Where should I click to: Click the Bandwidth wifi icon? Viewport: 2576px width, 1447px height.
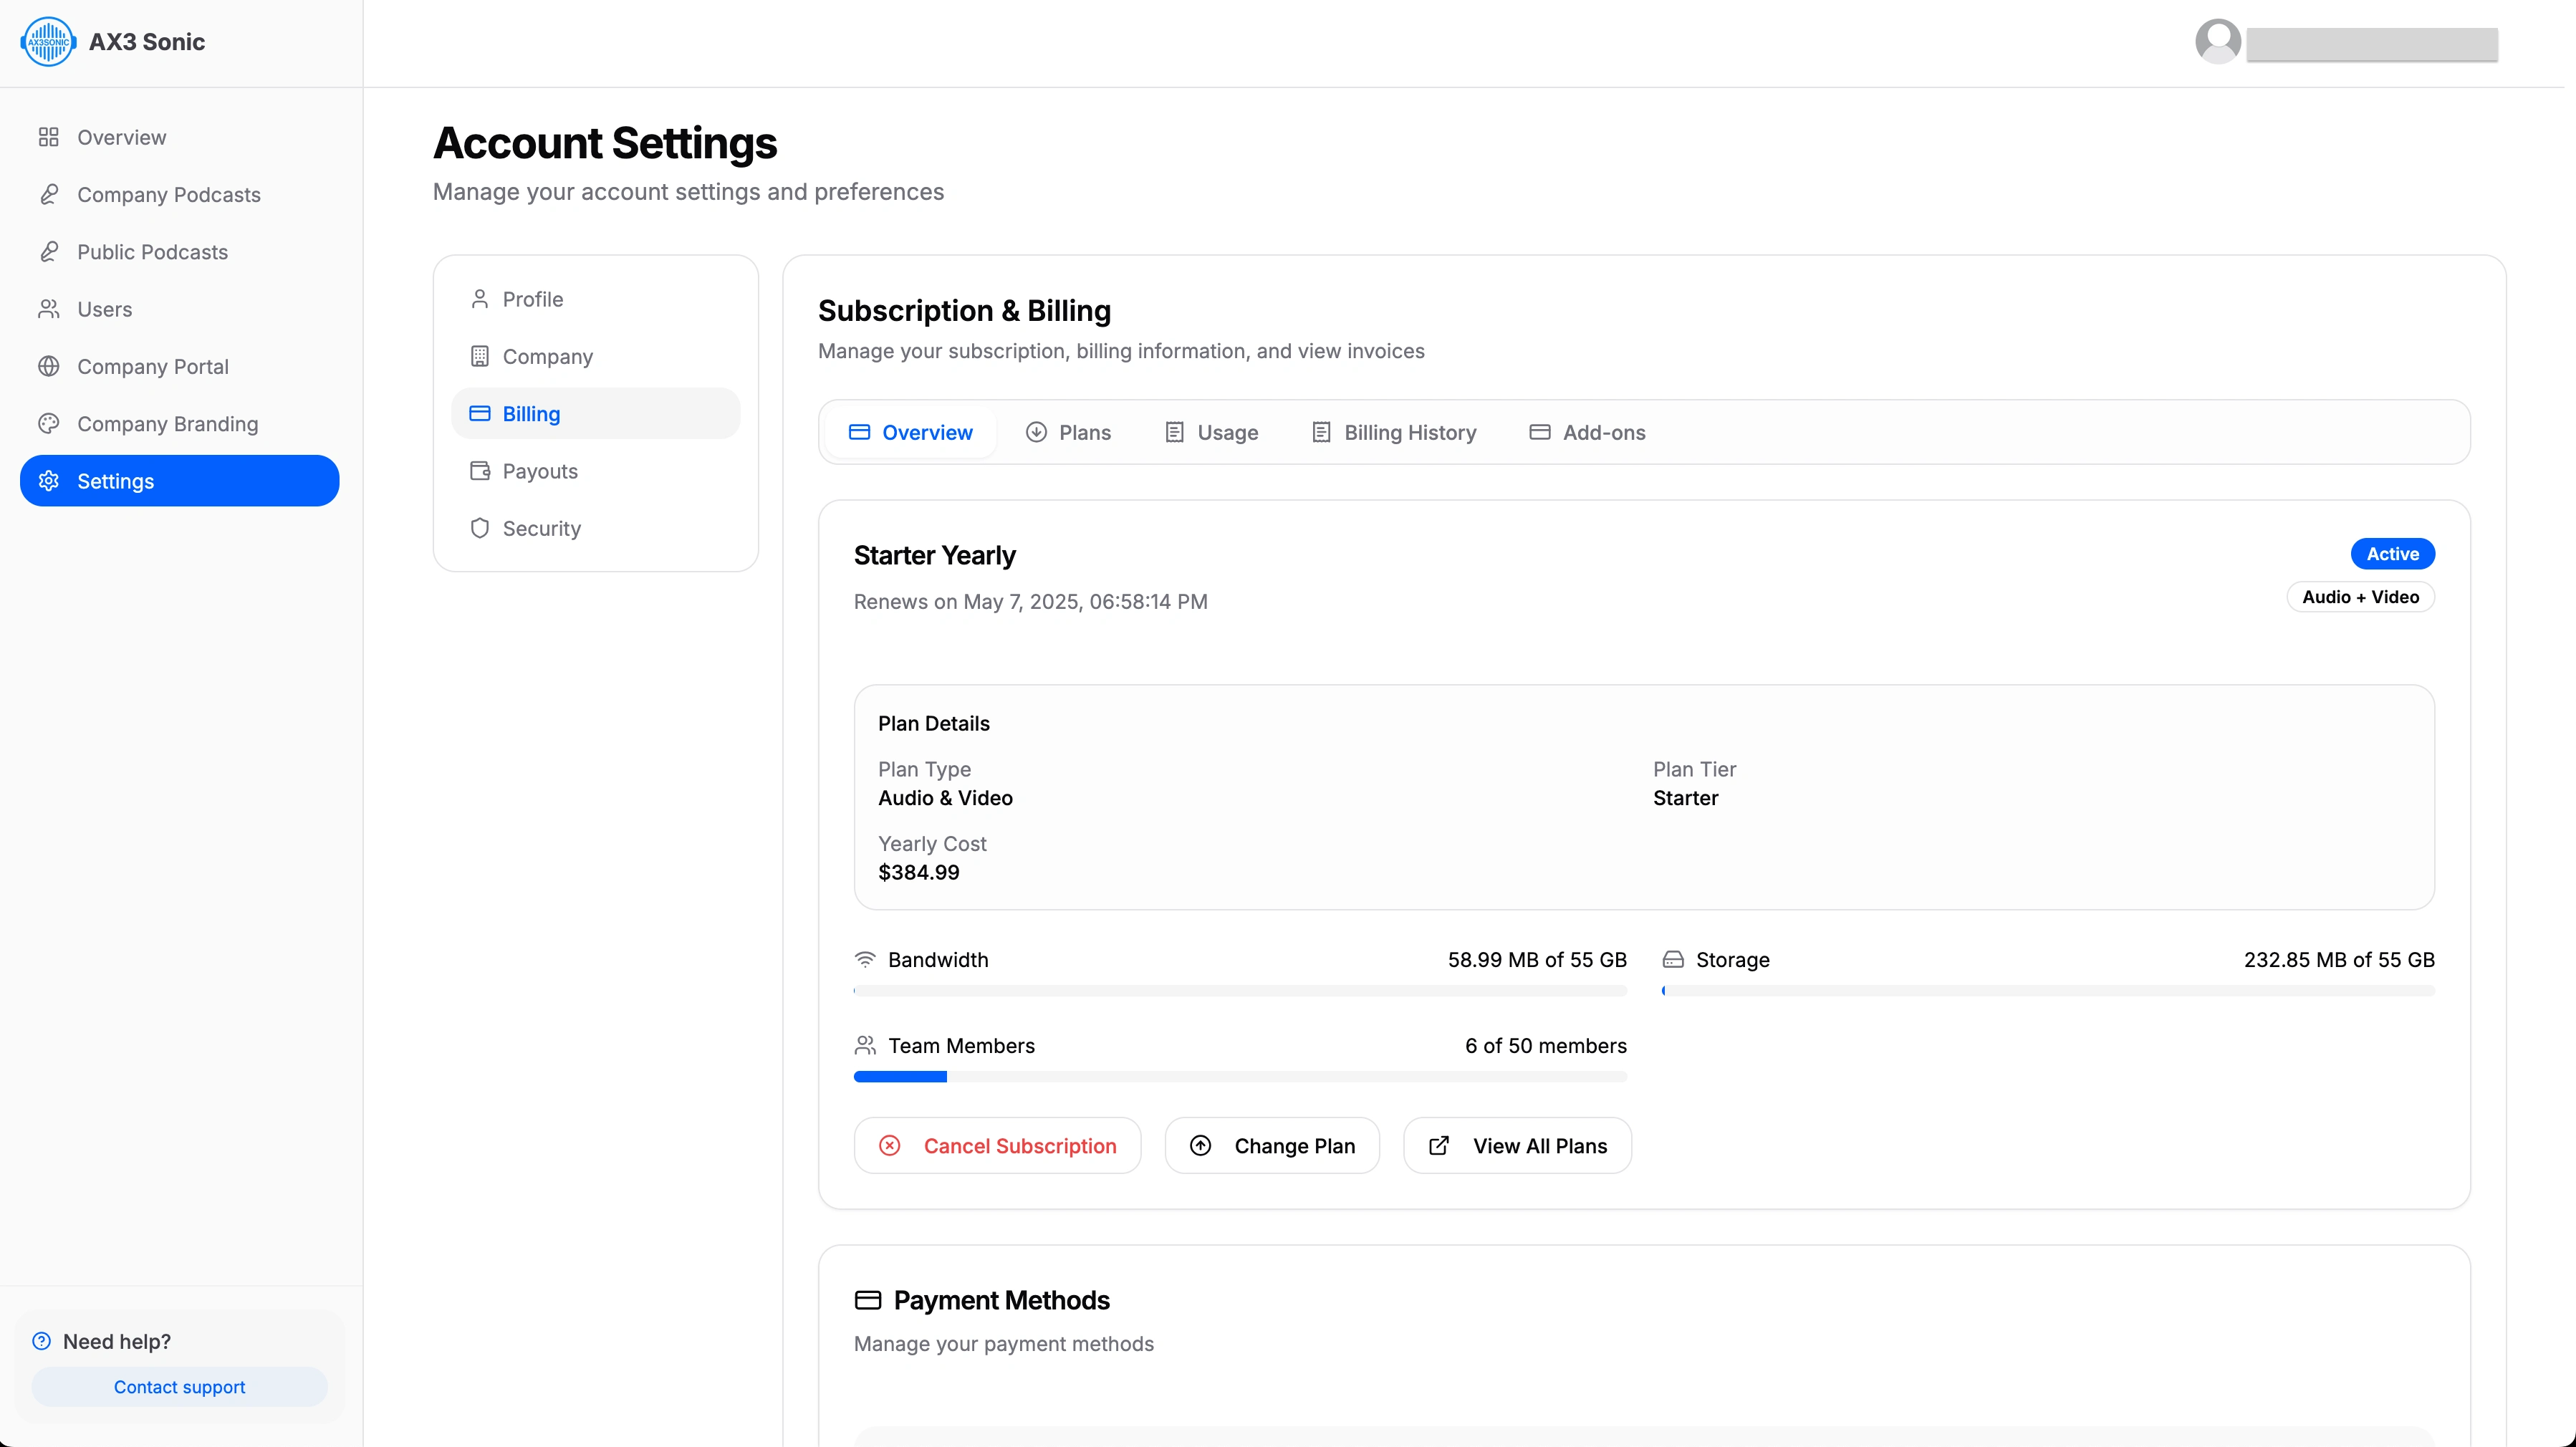coord(865,959)
